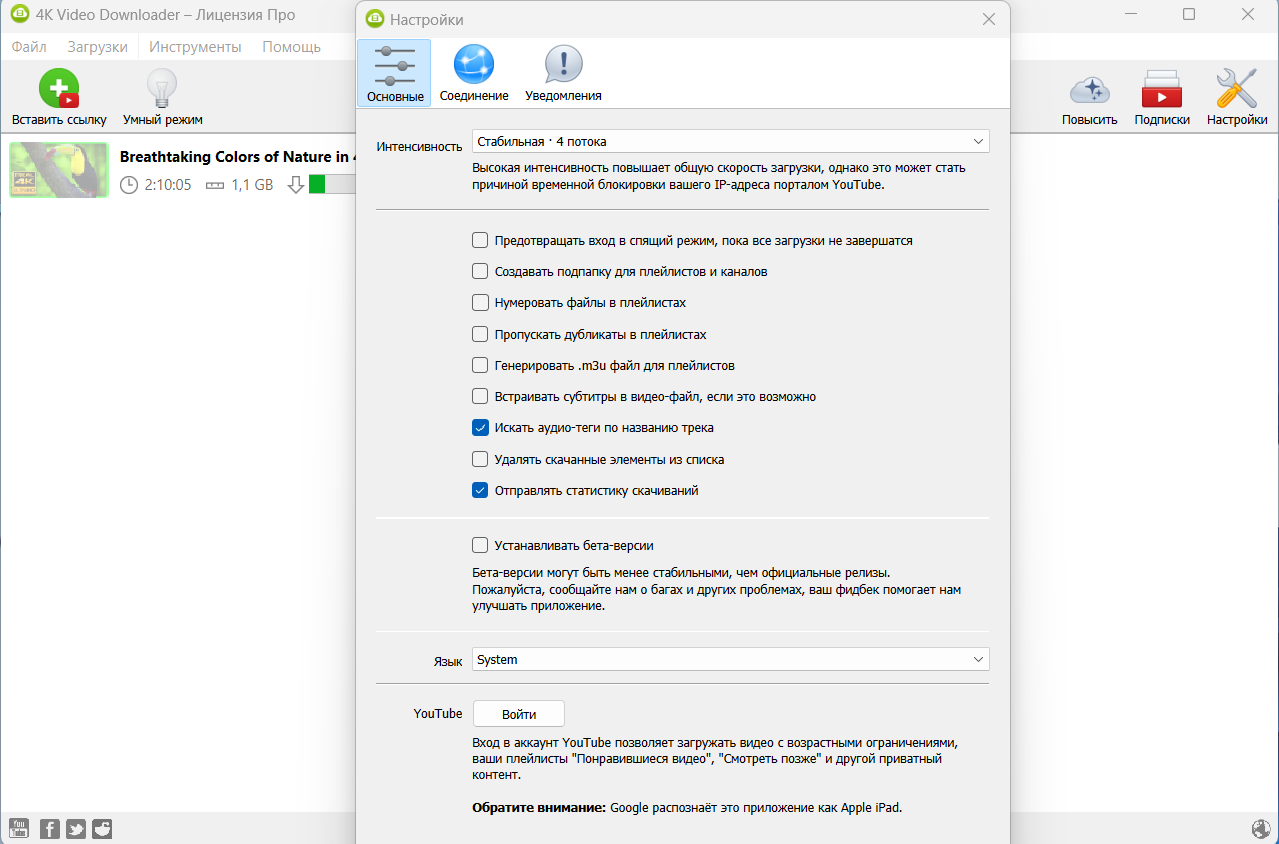Expand the Интенсивность dropdown

point(731,141)
